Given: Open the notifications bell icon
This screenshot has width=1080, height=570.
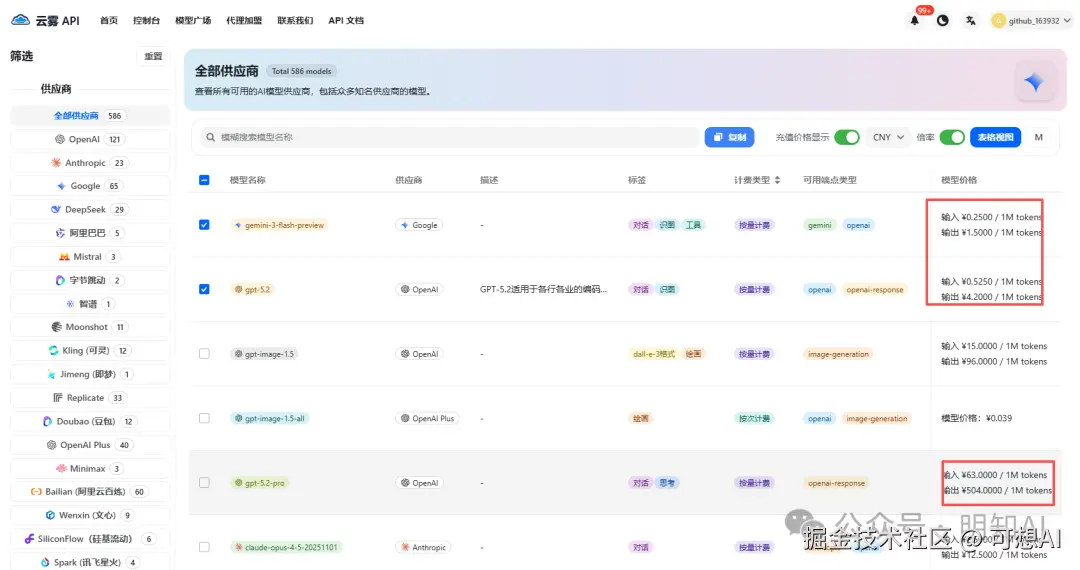Looking at the screenshot, I should (915, 21).
